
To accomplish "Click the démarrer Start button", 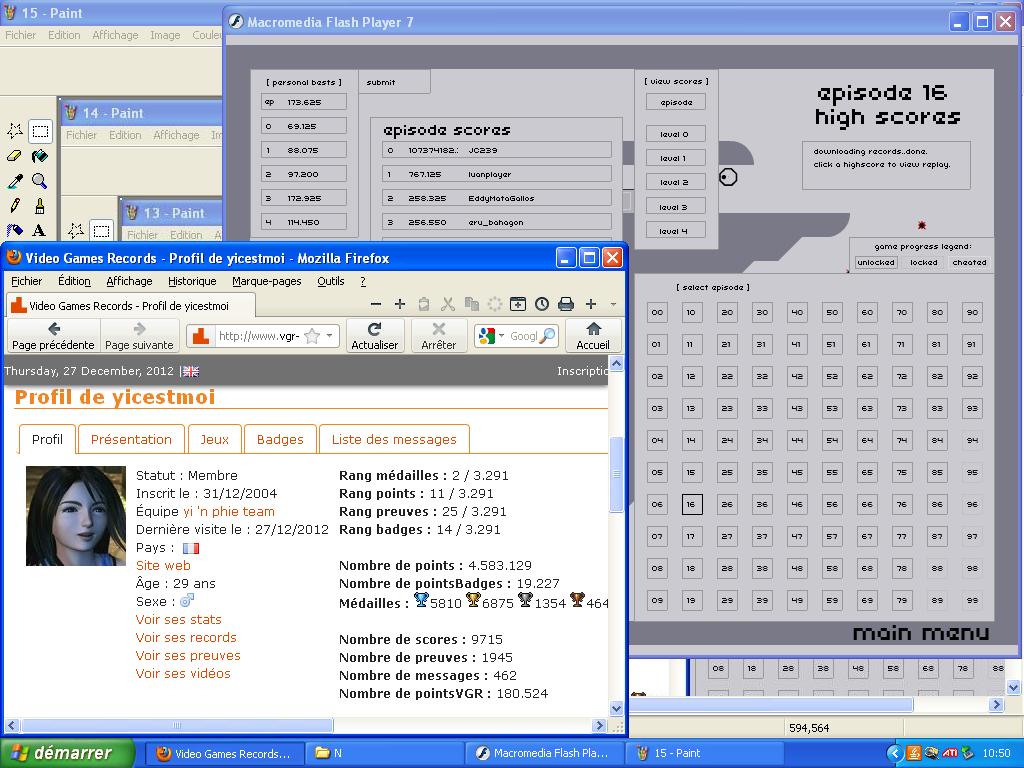I will click(x=68, y=753).
